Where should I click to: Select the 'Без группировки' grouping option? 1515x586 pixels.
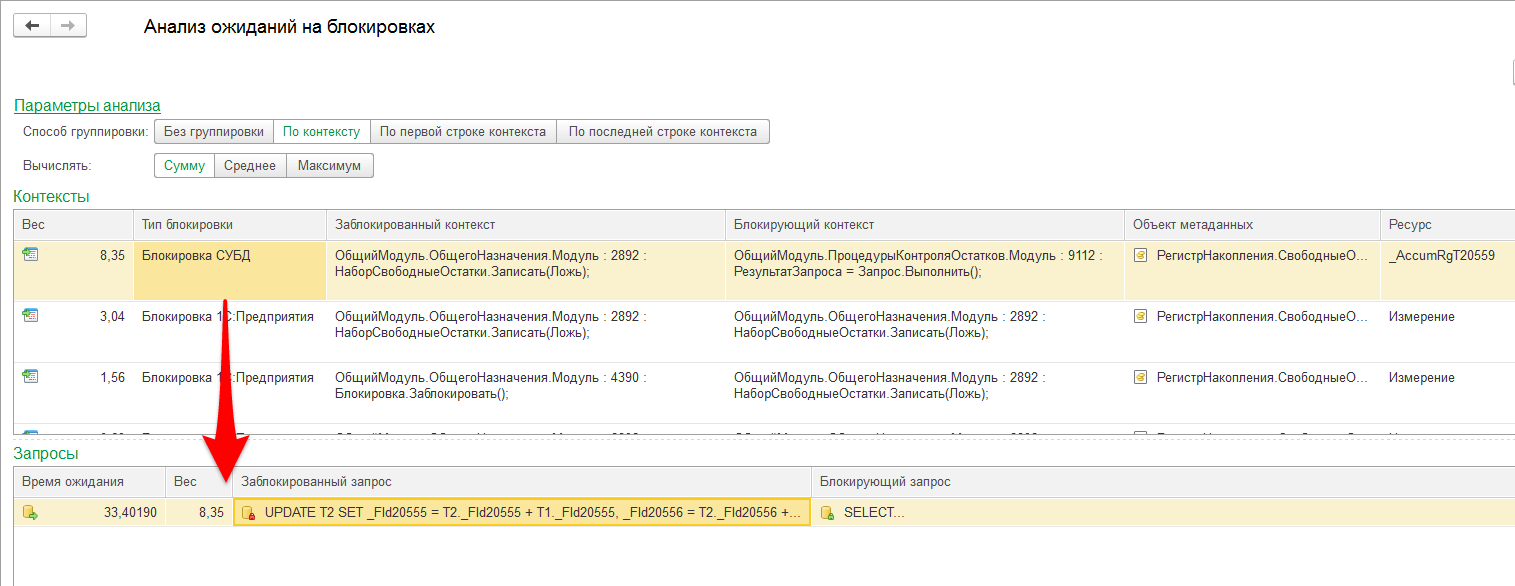coord(213,132)
